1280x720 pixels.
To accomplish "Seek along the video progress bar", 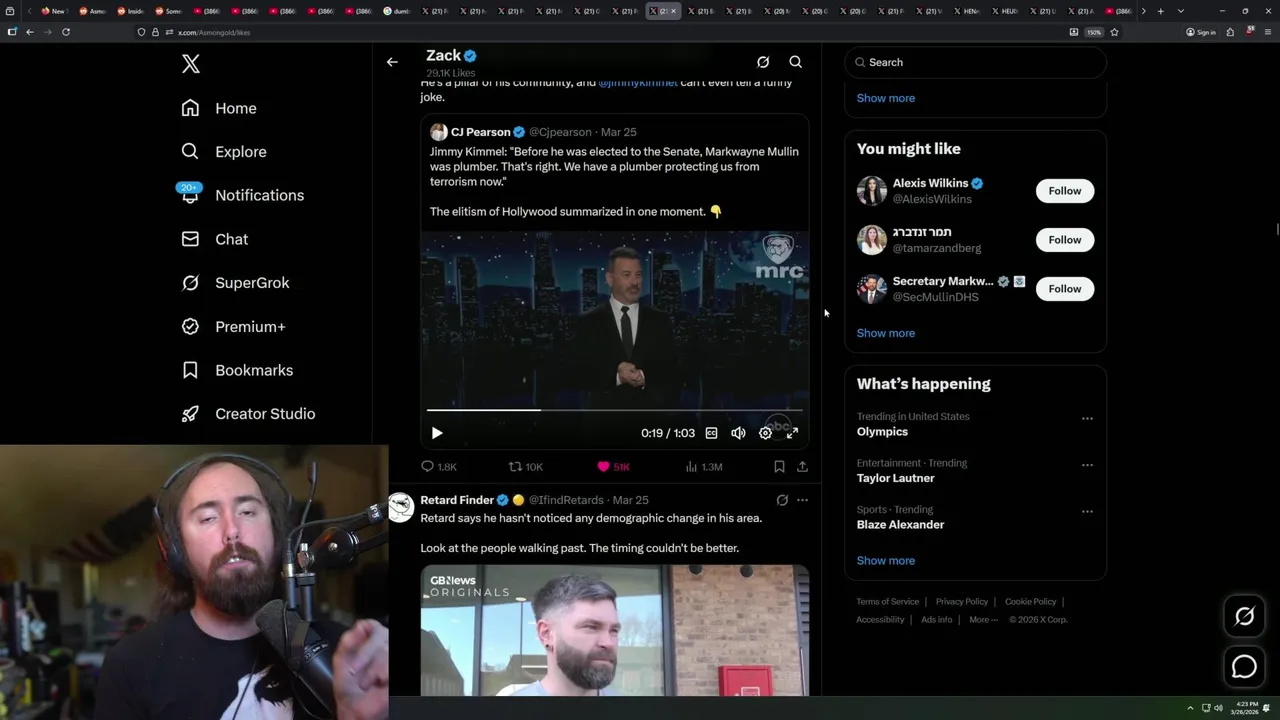I will 615,410.
